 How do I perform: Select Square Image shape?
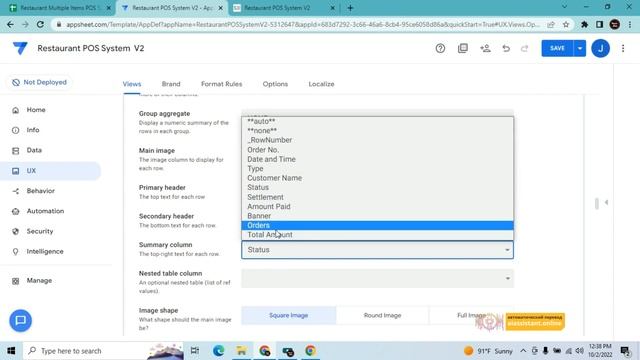tap(289, 316)
